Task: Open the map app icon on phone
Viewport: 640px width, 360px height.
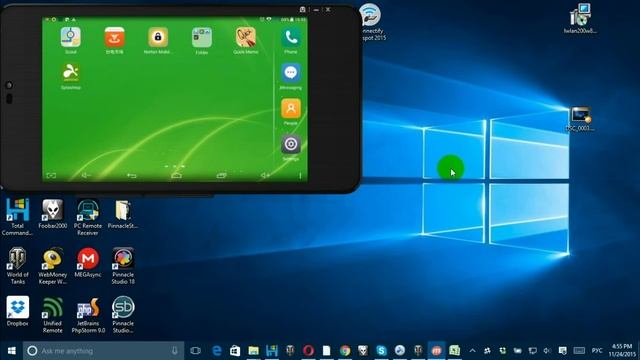Action: coord(71,38)
